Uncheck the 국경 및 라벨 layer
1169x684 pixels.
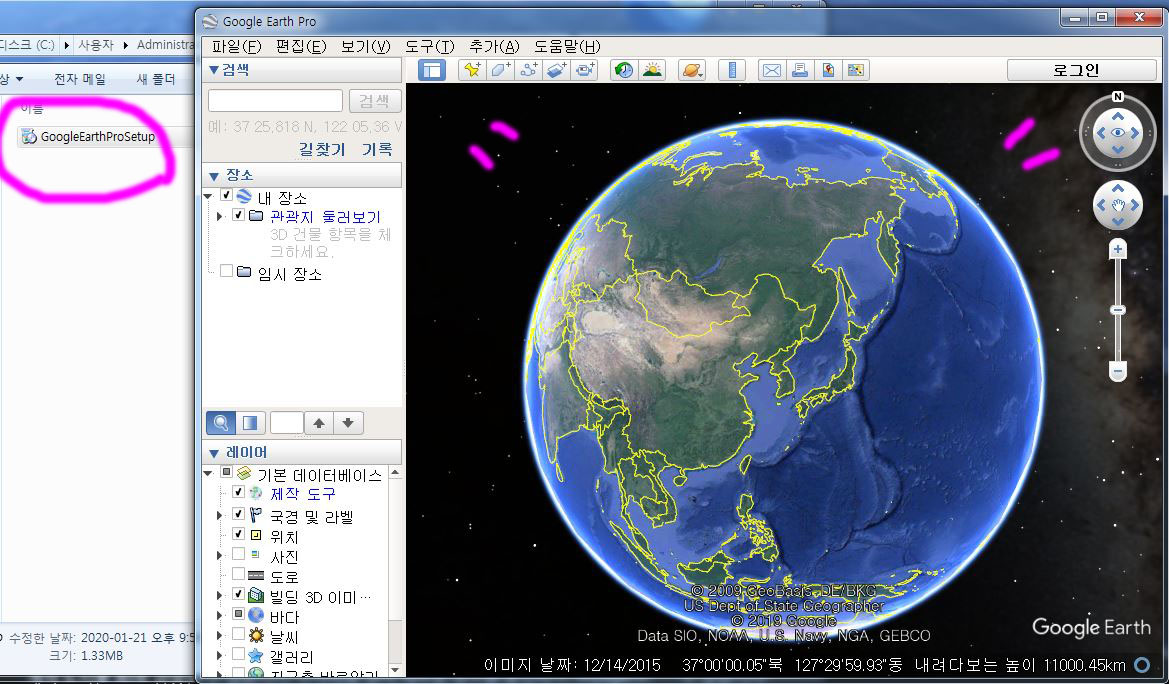(x=239, y=514)
